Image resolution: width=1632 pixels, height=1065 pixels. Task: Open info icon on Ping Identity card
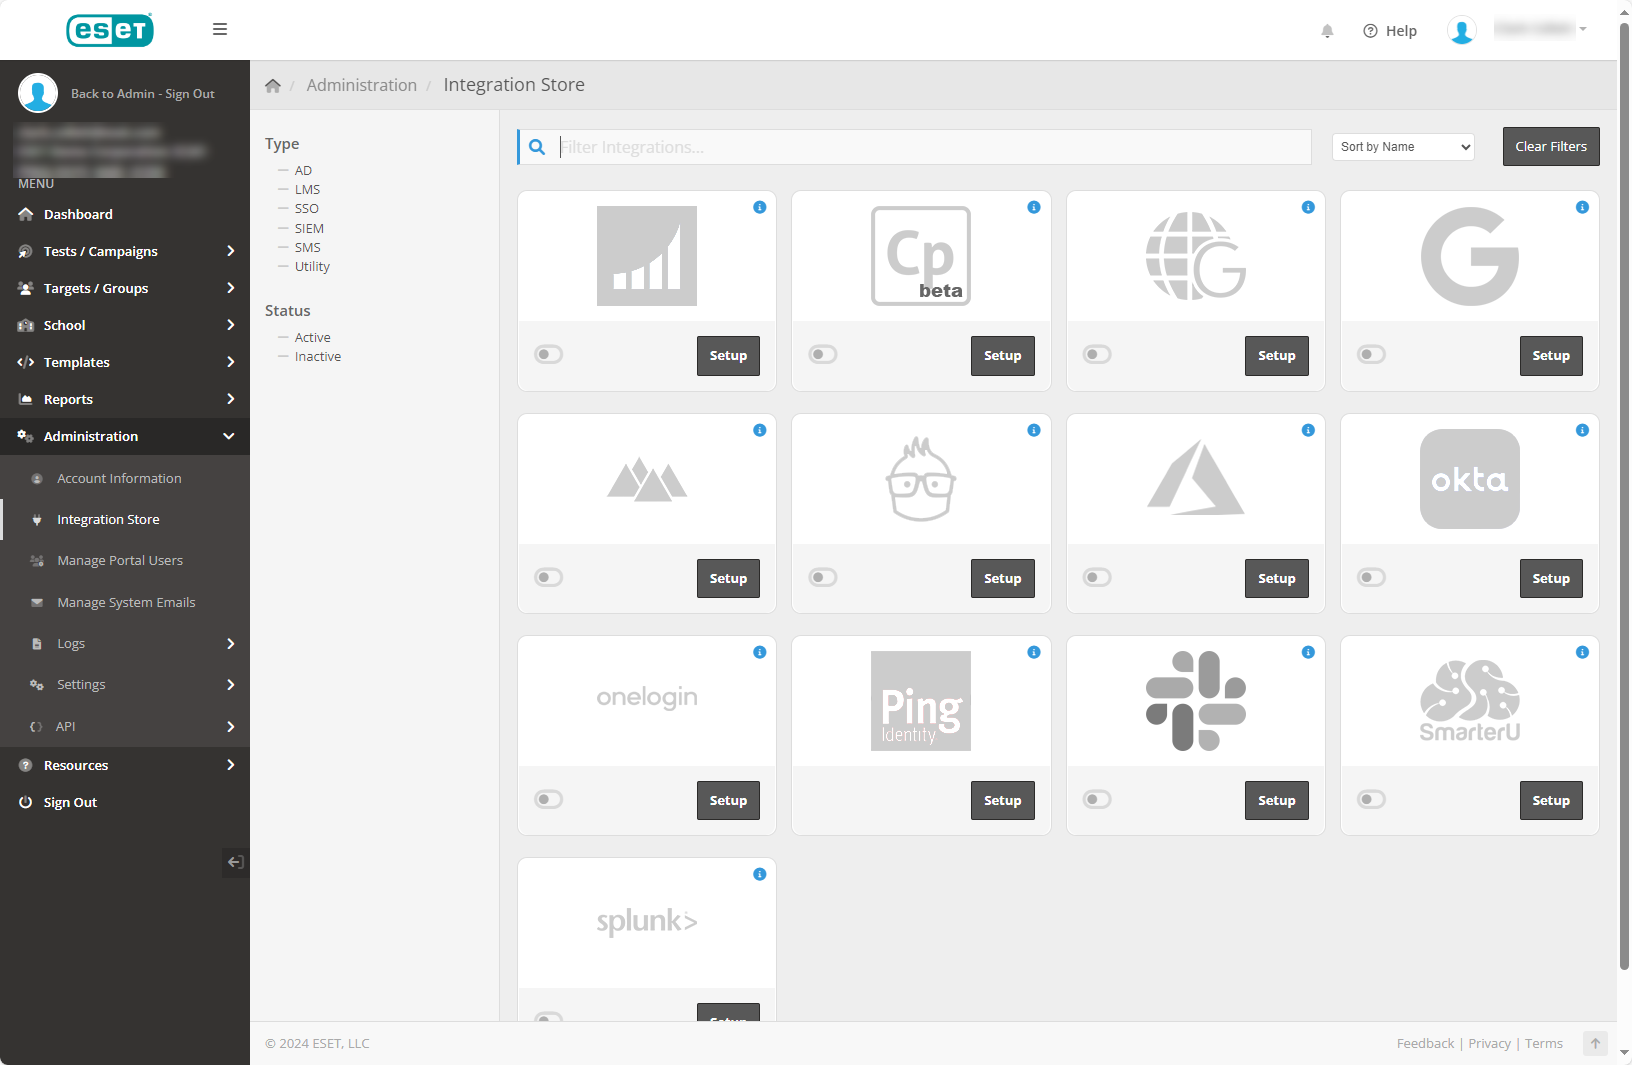coord(1034,652)
